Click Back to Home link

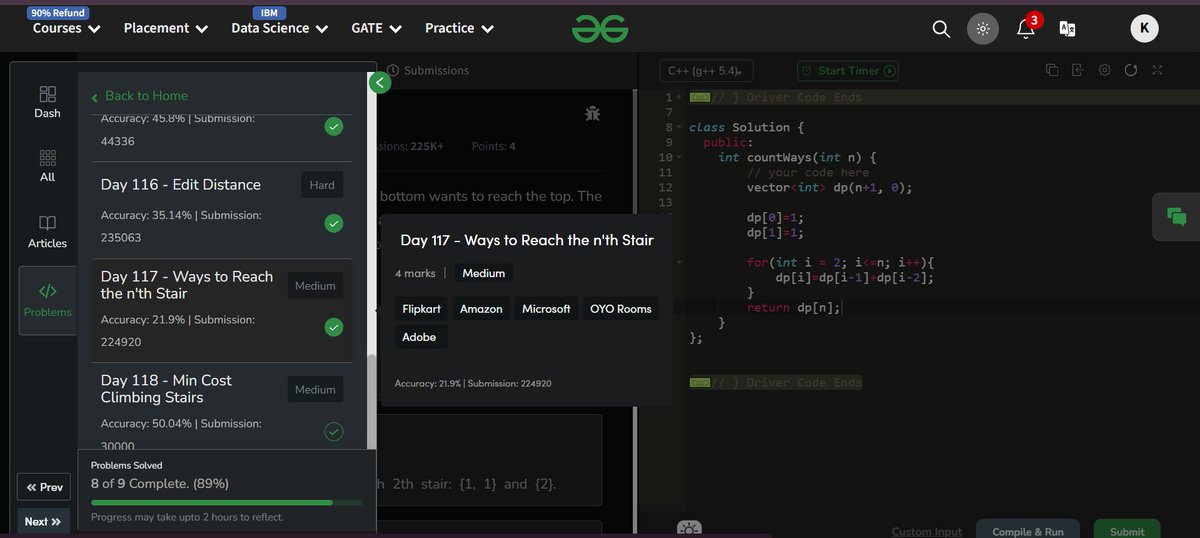139,96
